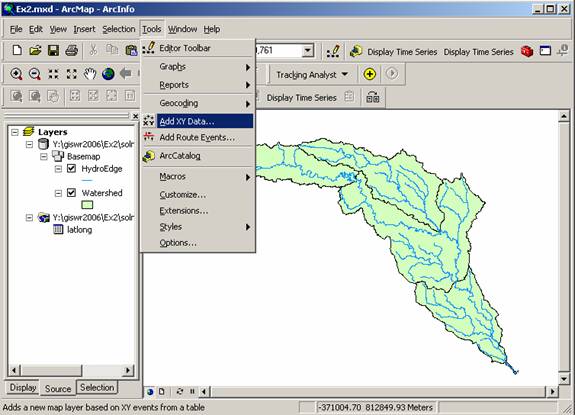This screenshot has height=415, width=575.
Task: Save the map with the floppy disk icon
Action: tap(54, 50)
